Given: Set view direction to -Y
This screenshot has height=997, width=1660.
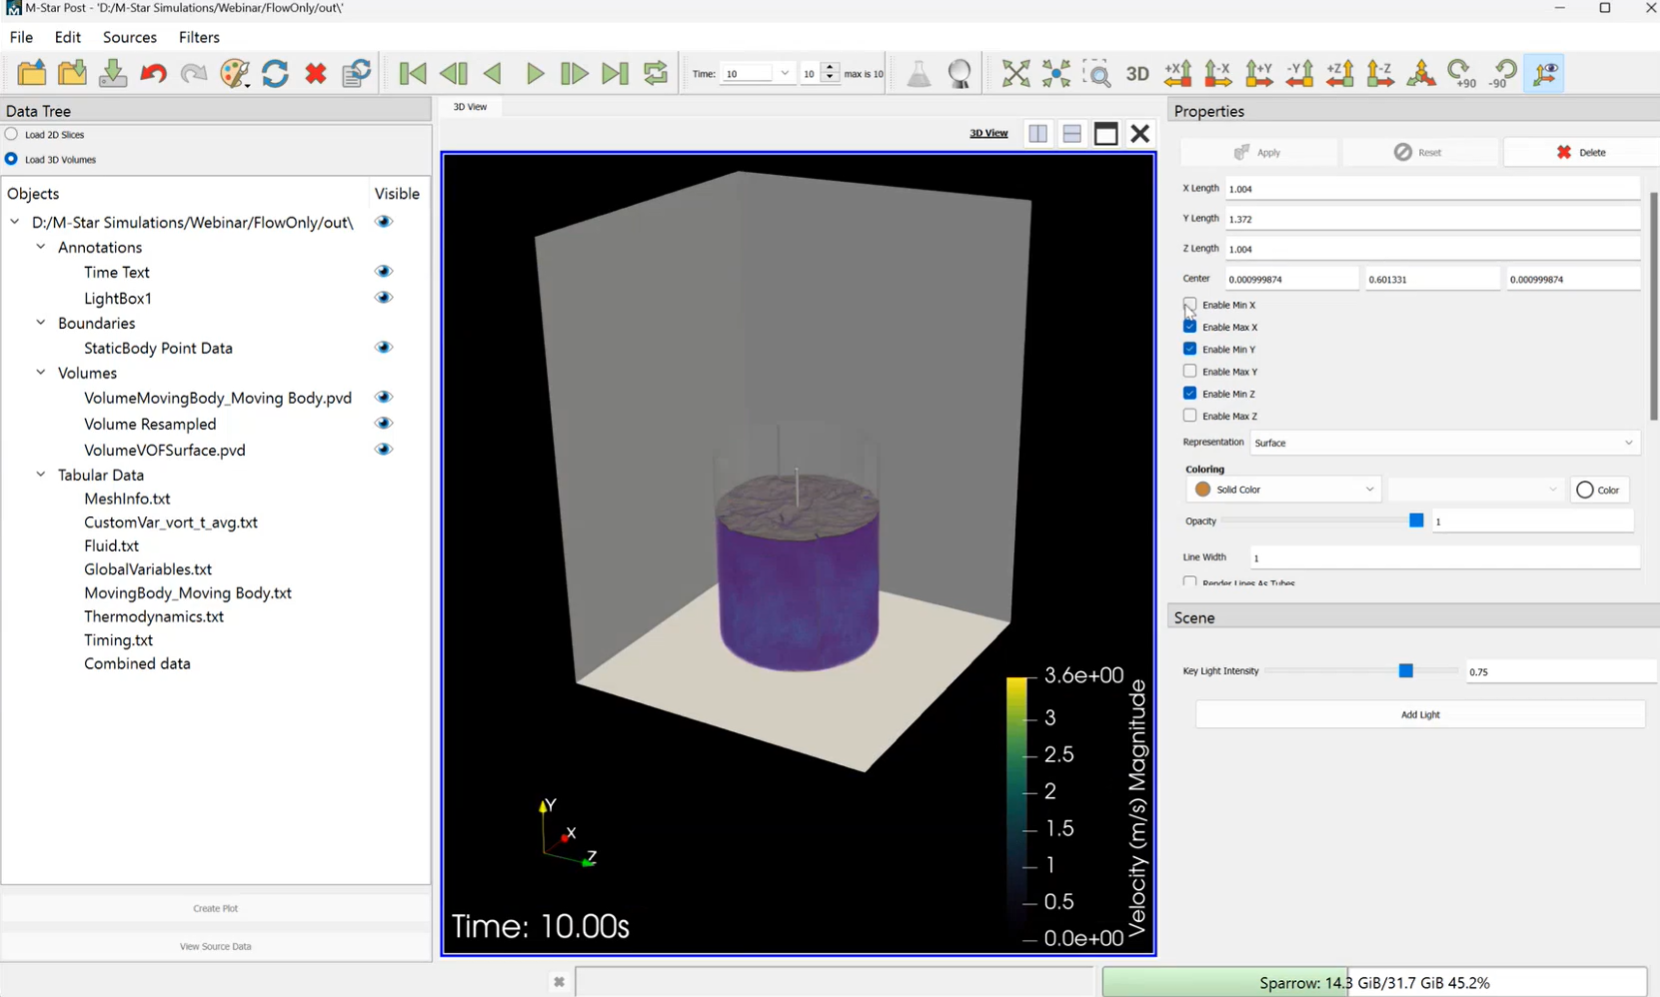Looking at the screenshot, I should tap(1300, 73).
